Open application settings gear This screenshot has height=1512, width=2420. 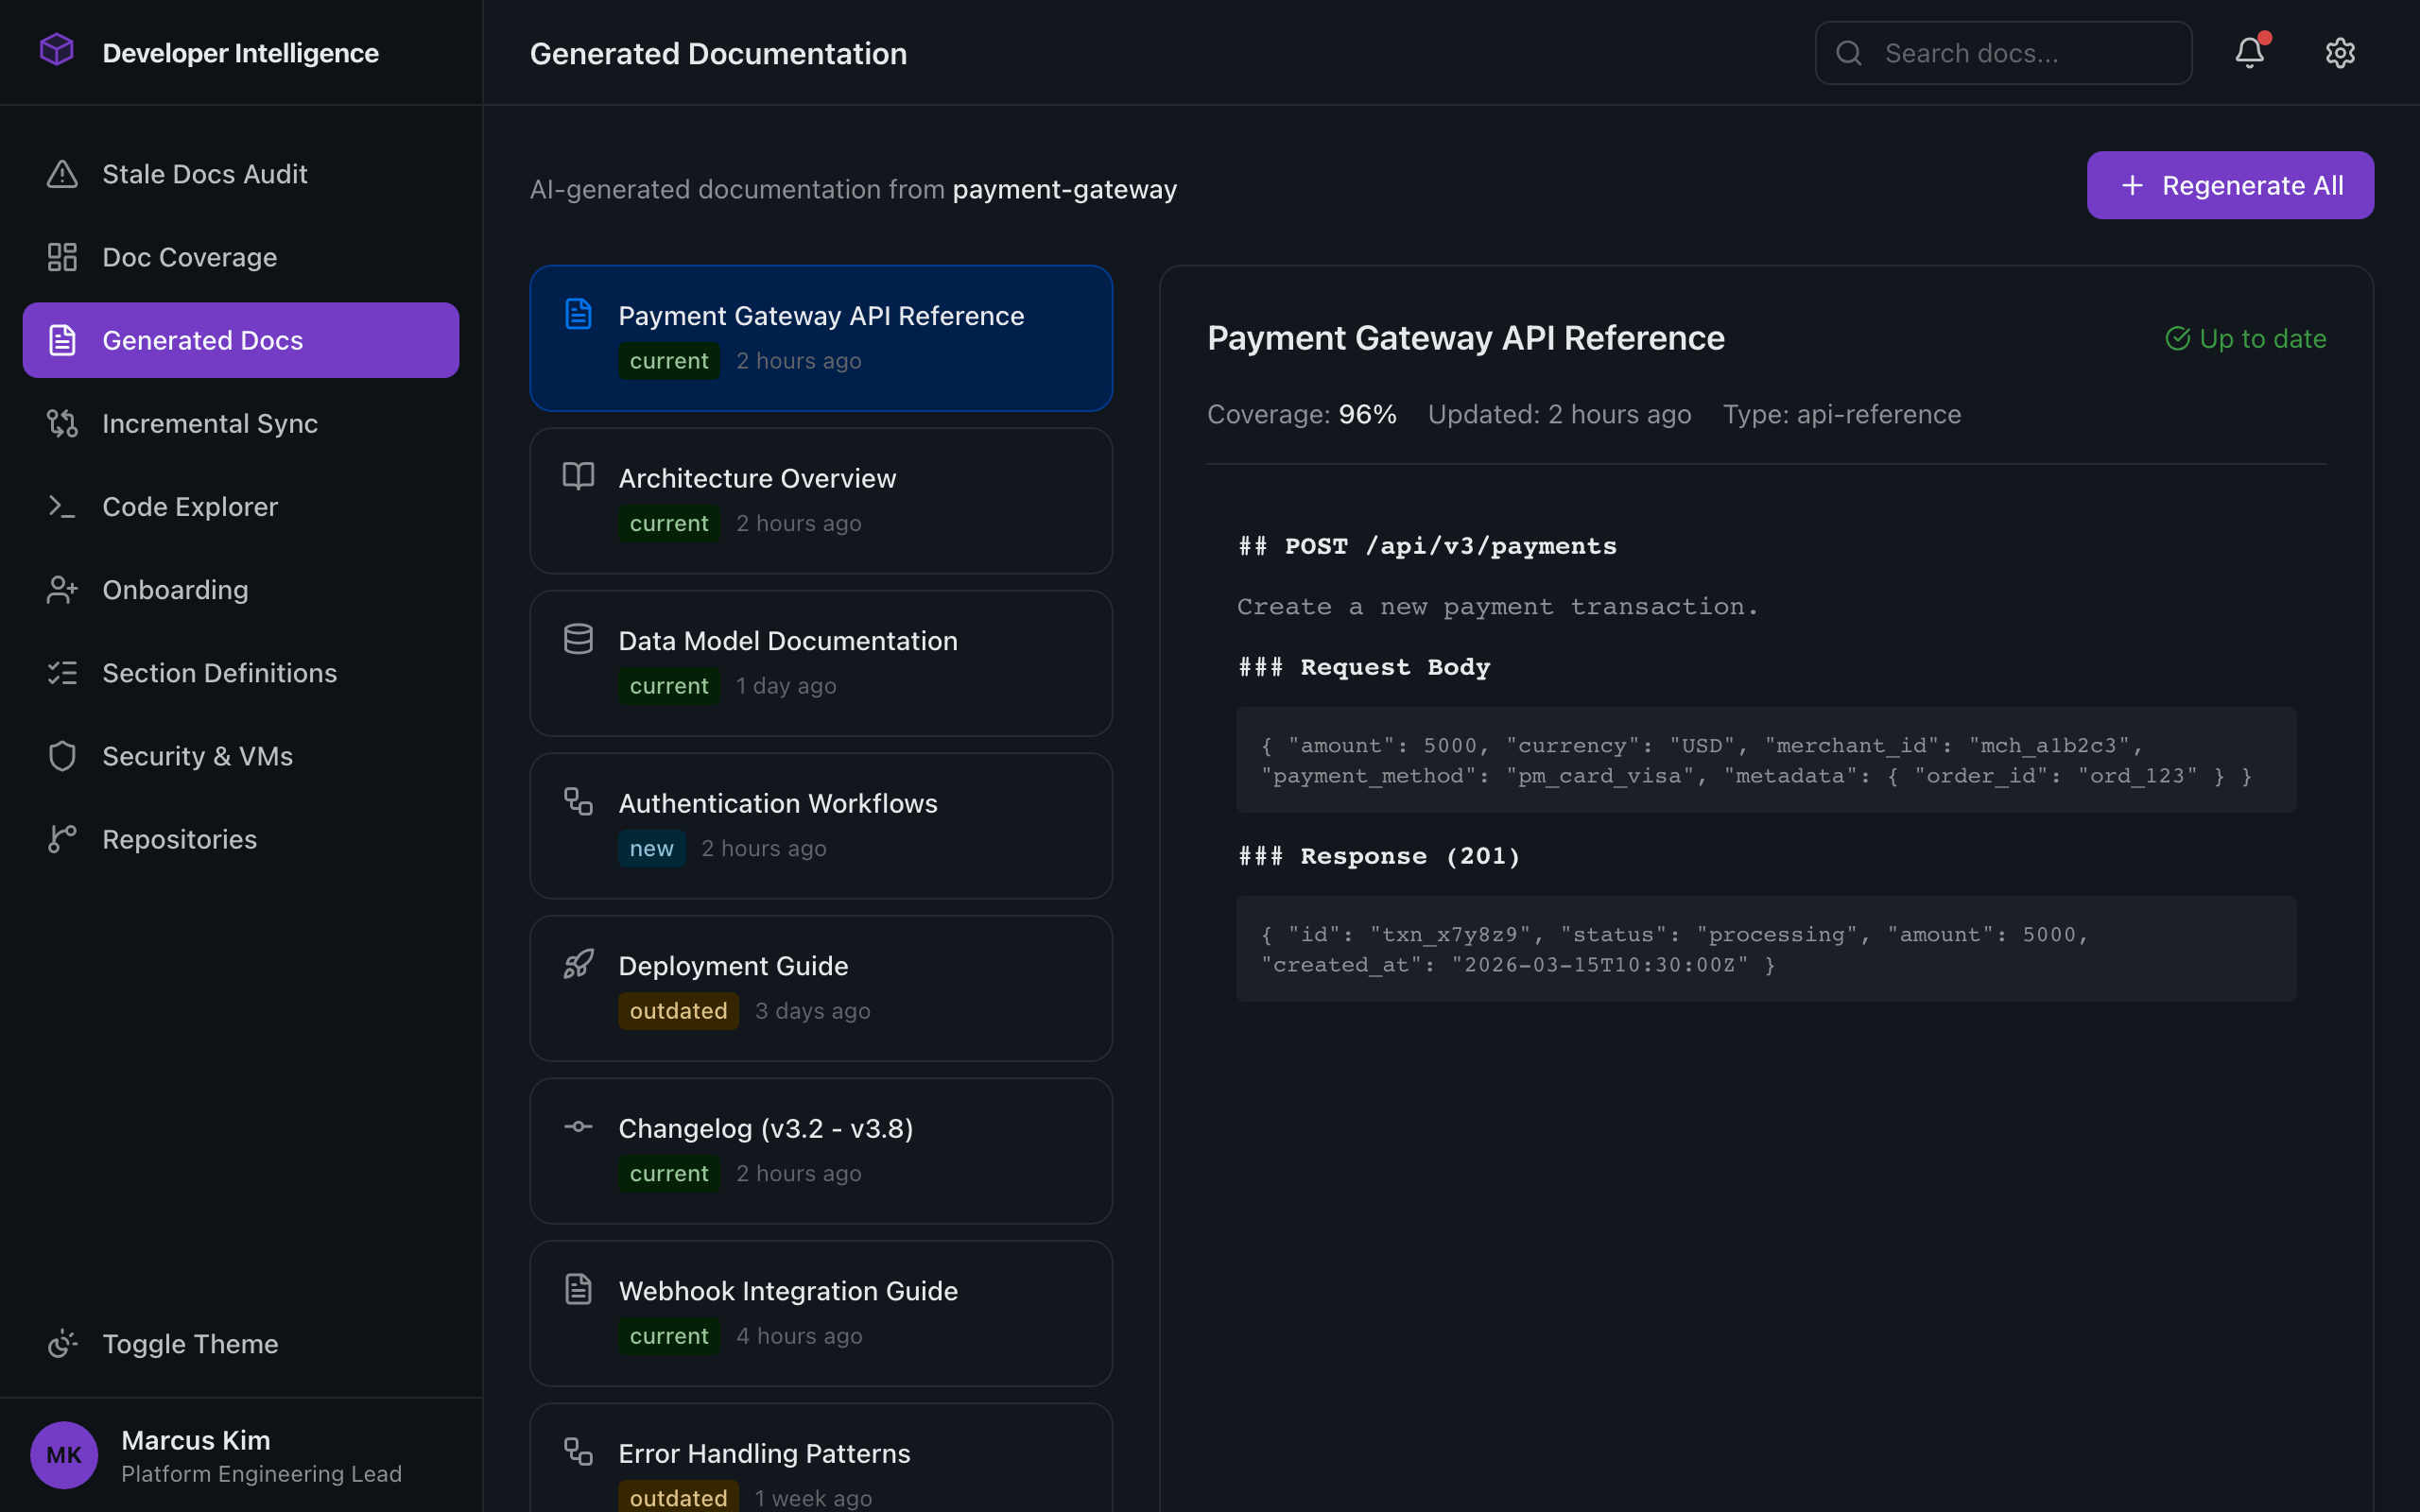pos(2341,52)
